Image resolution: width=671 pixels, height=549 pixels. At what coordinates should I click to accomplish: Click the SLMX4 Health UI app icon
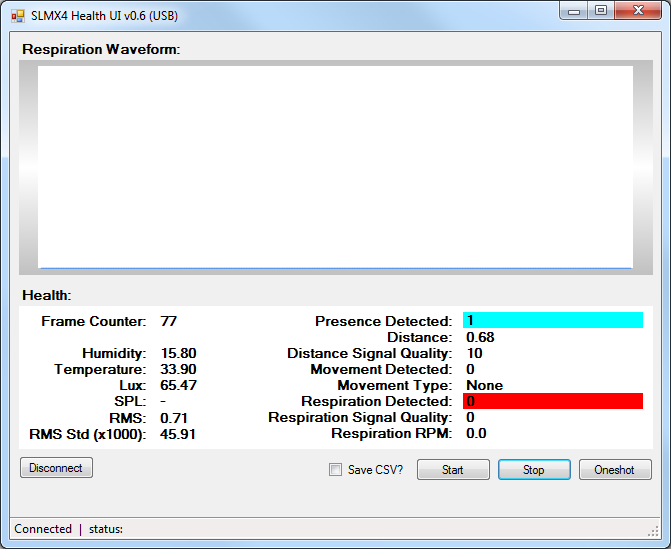click(18, 16)
